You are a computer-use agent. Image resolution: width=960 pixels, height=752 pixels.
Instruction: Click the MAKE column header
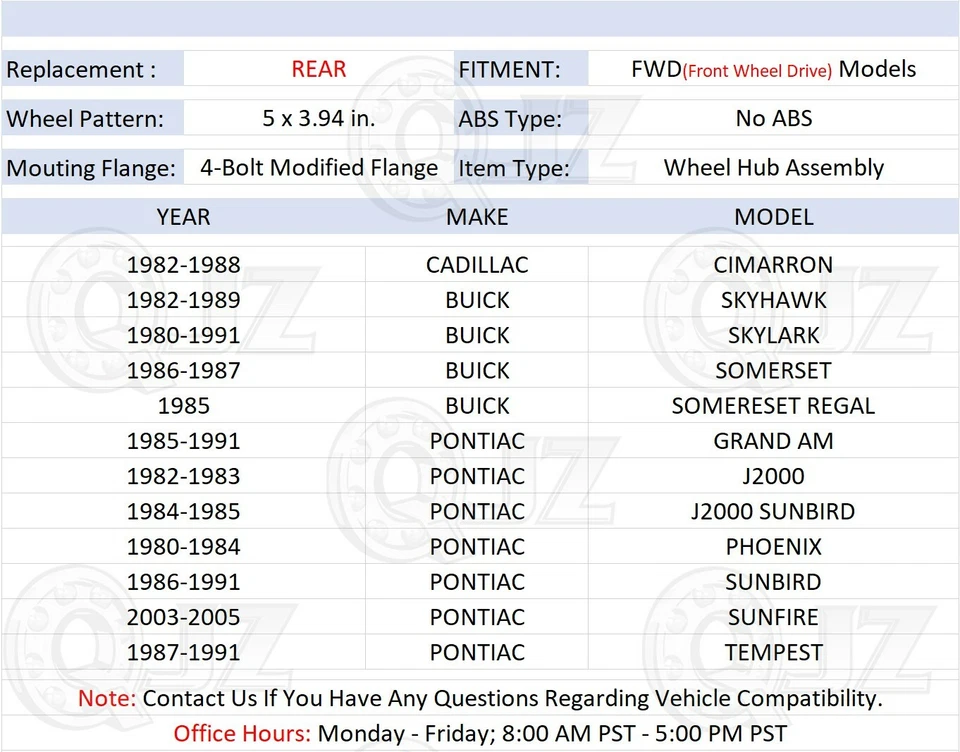(x=477, y=217)
